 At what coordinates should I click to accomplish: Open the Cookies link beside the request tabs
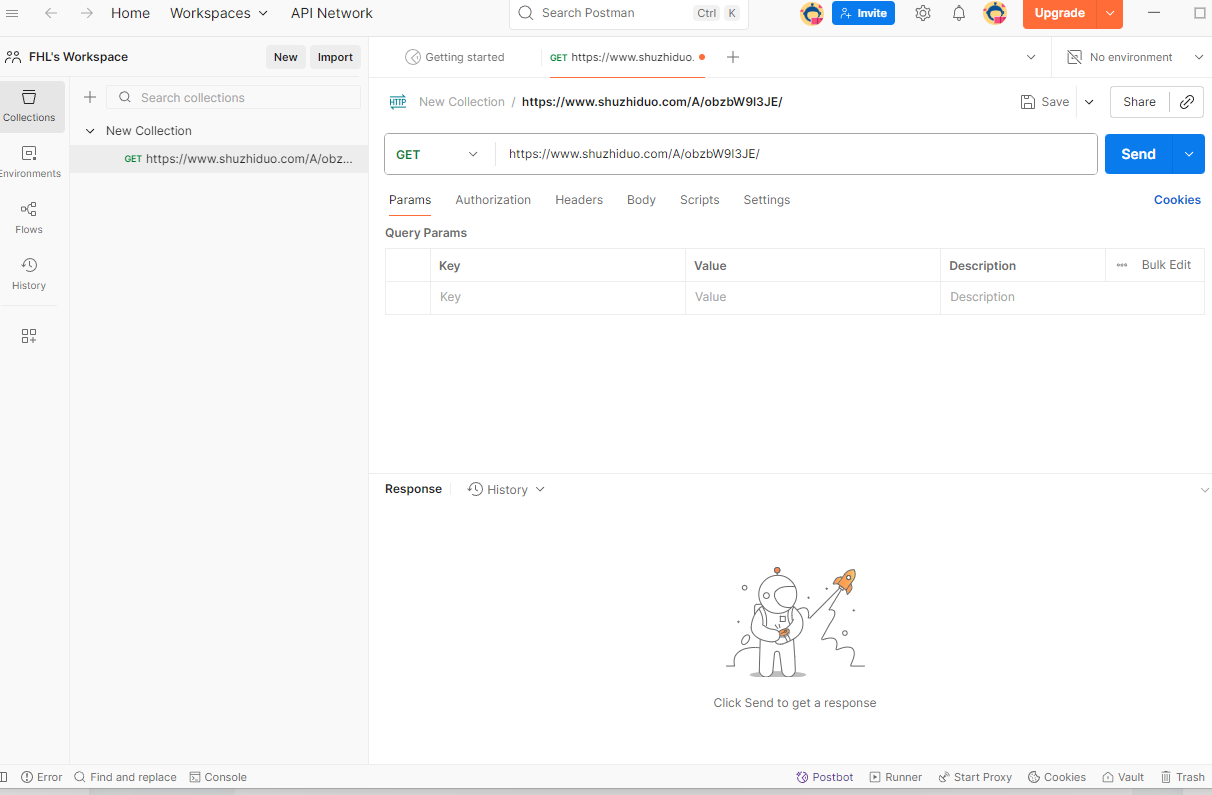coord(1177,200)
